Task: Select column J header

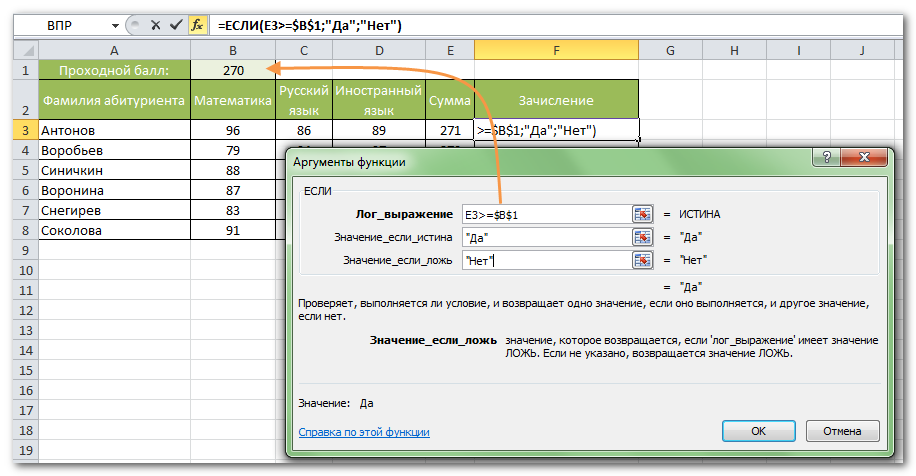Action: point(862,50)
